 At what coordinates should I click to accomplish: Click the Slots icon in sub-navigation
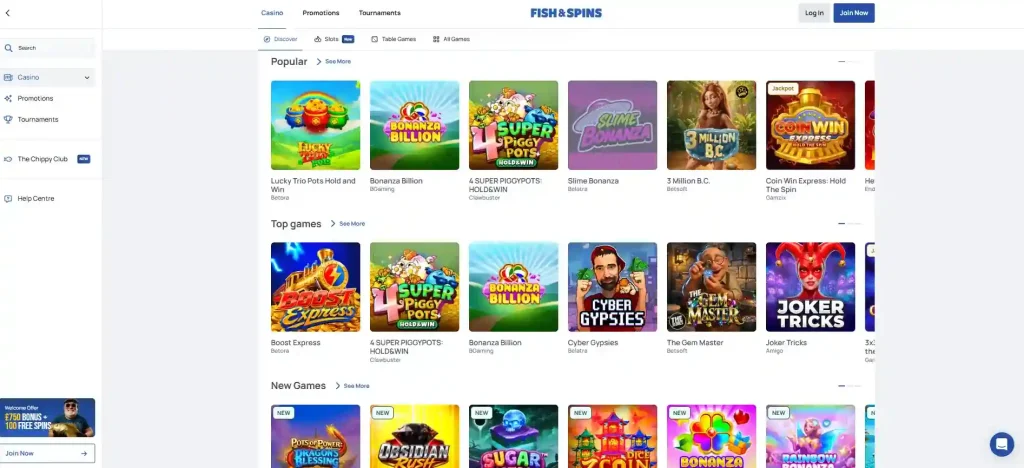(318, 39)
